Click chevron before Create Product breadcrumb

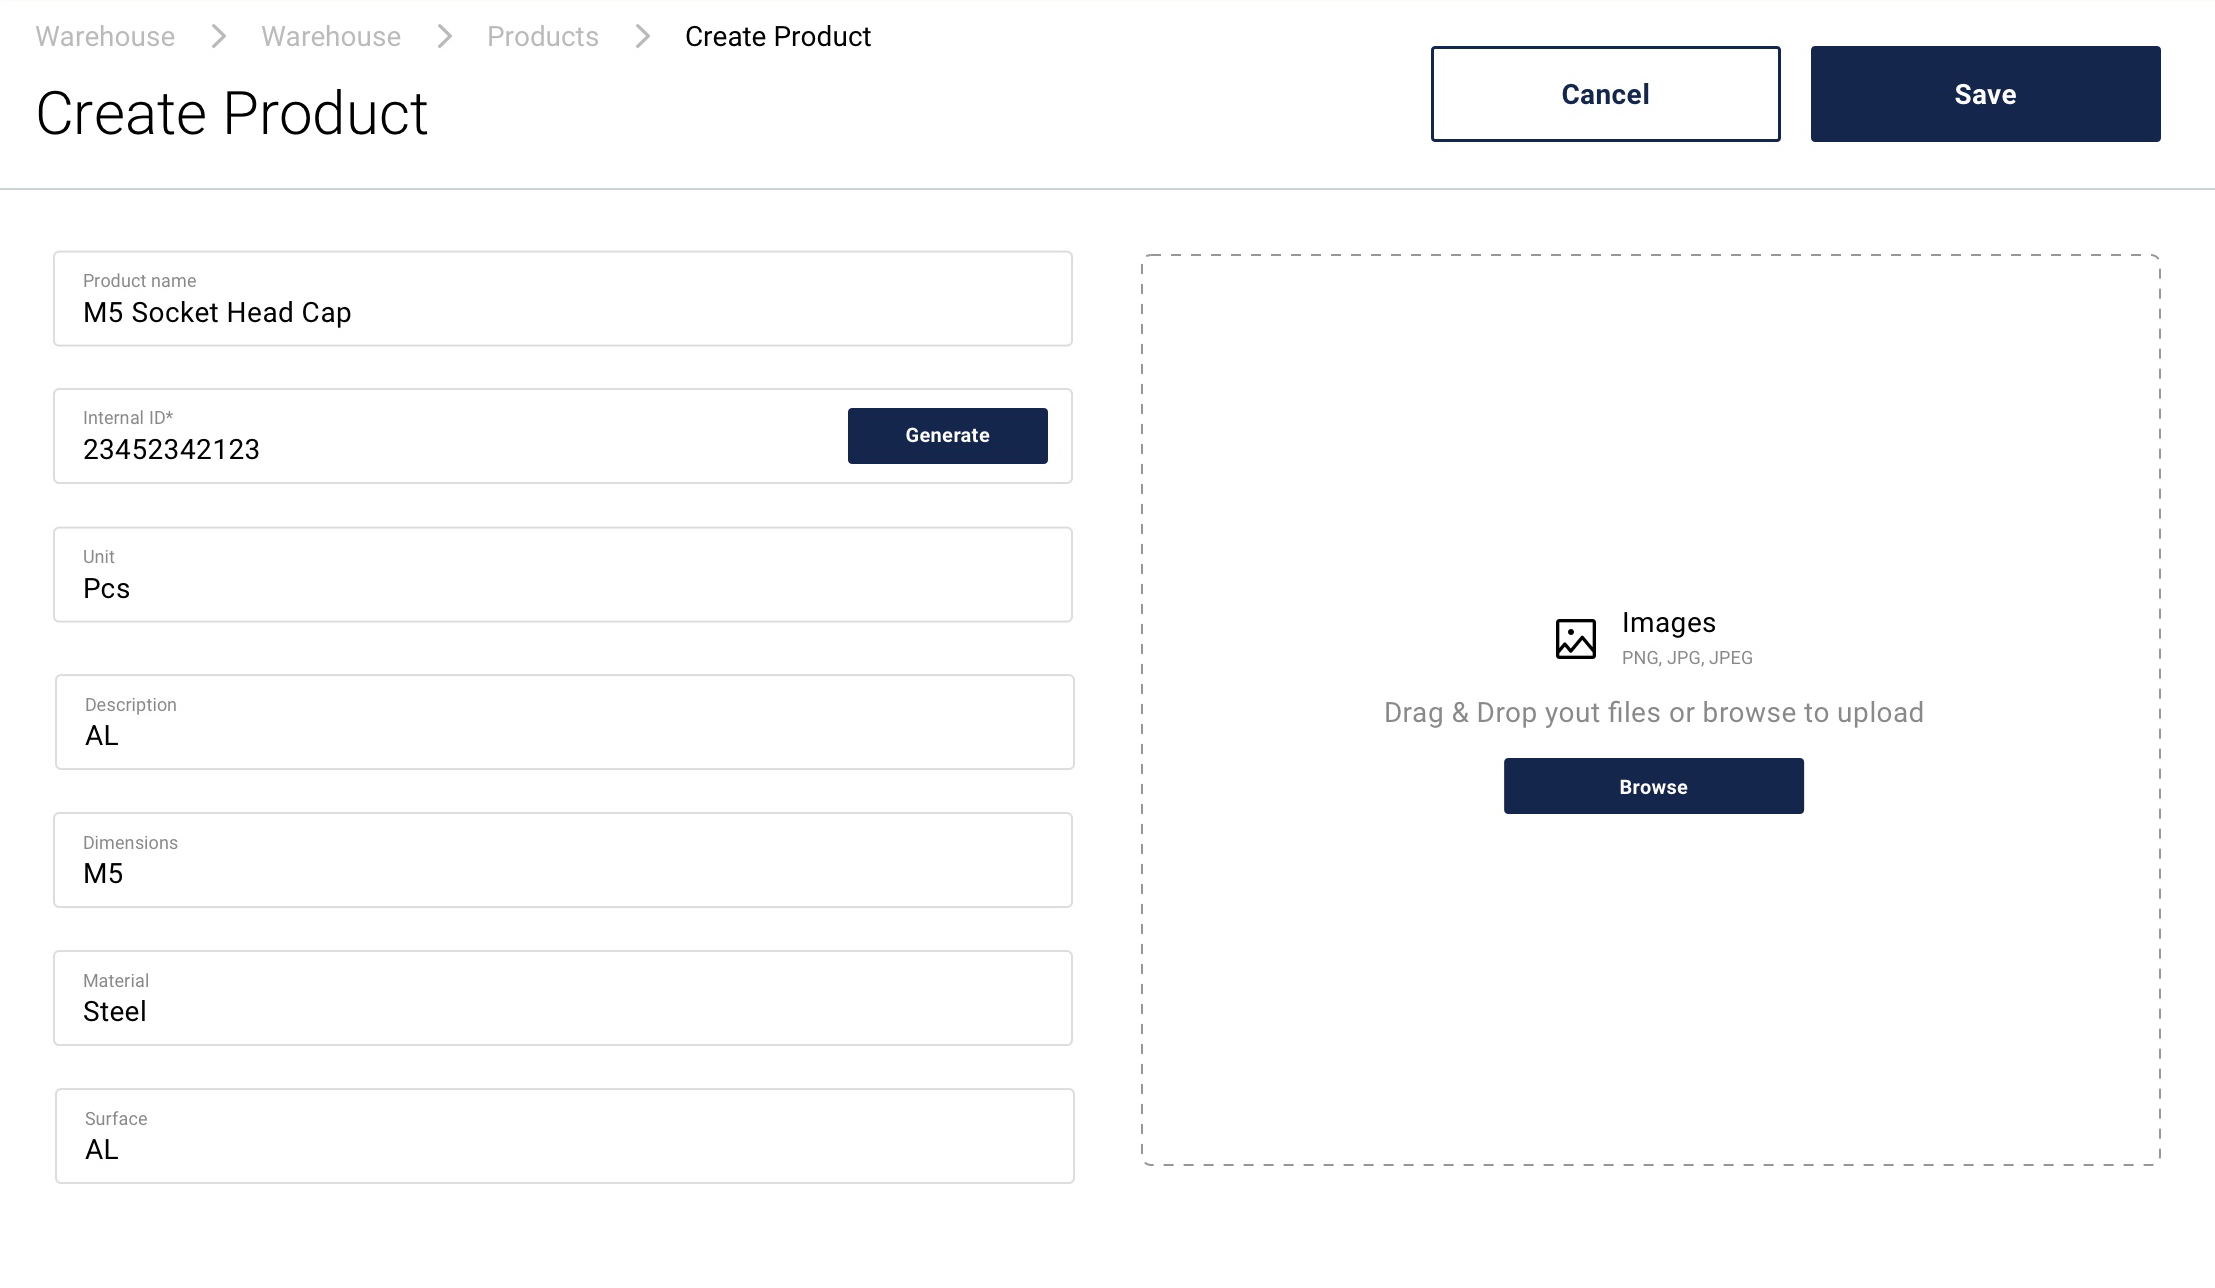coord(642,37)
